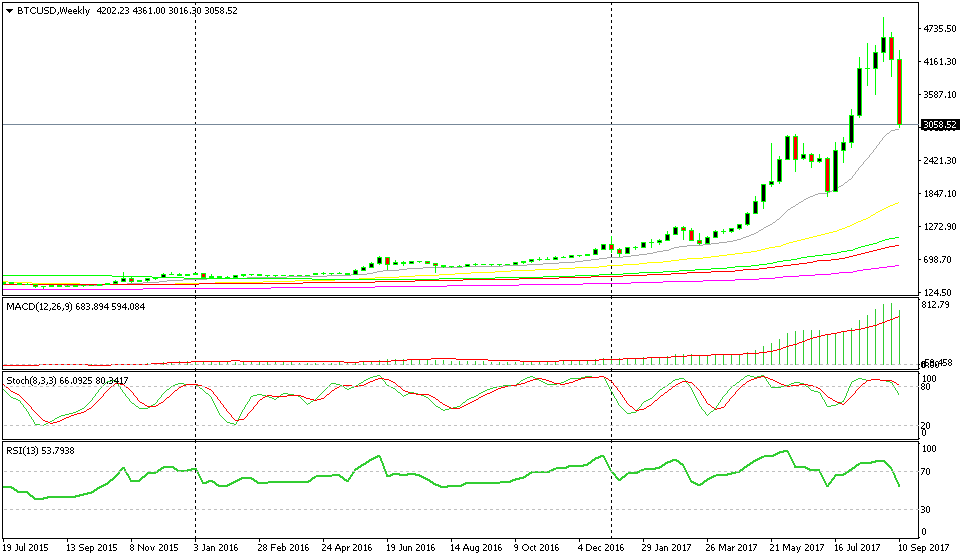
Task: Click the 4 Dec 2016 date label
Action: (603, 549)
